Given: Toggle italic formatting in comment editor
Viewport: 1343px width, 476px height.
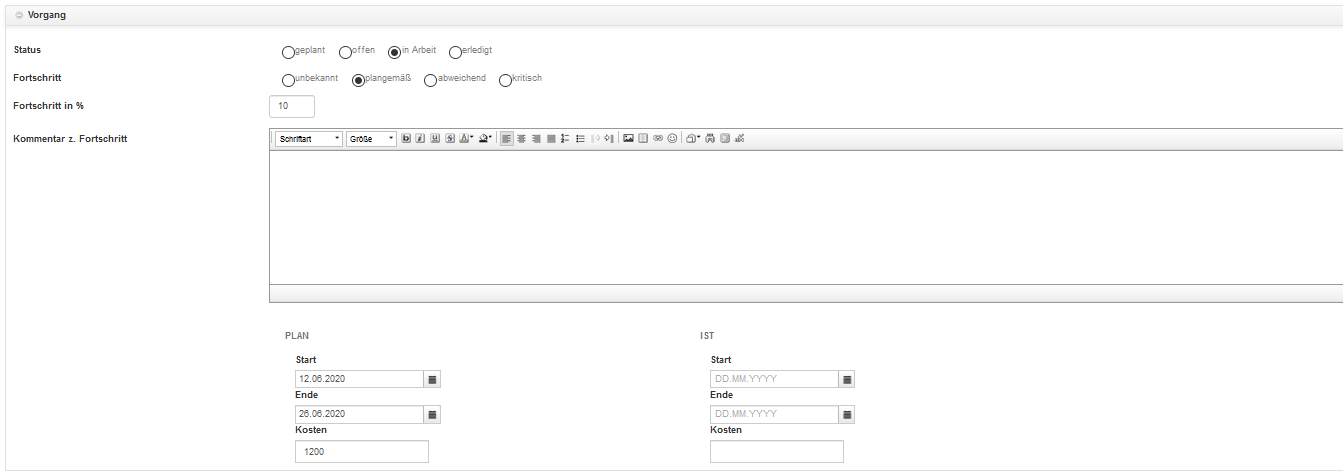Looking at the screenshot, I should tap(421, 139).
